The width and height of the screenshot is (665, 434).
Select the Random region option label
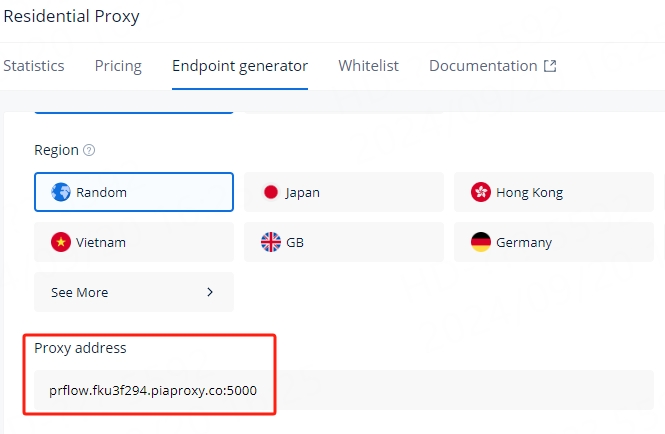tap(101, 192)
